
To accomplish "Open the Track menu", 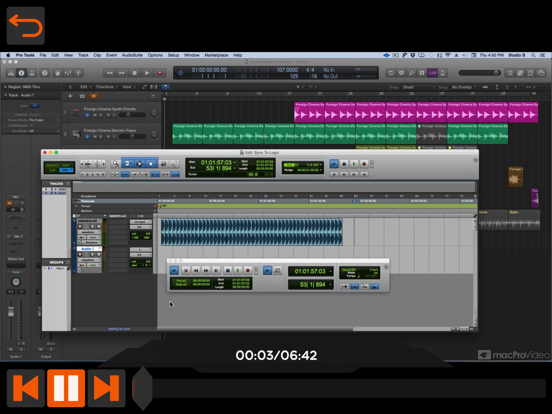I will (x=83, y=55).
